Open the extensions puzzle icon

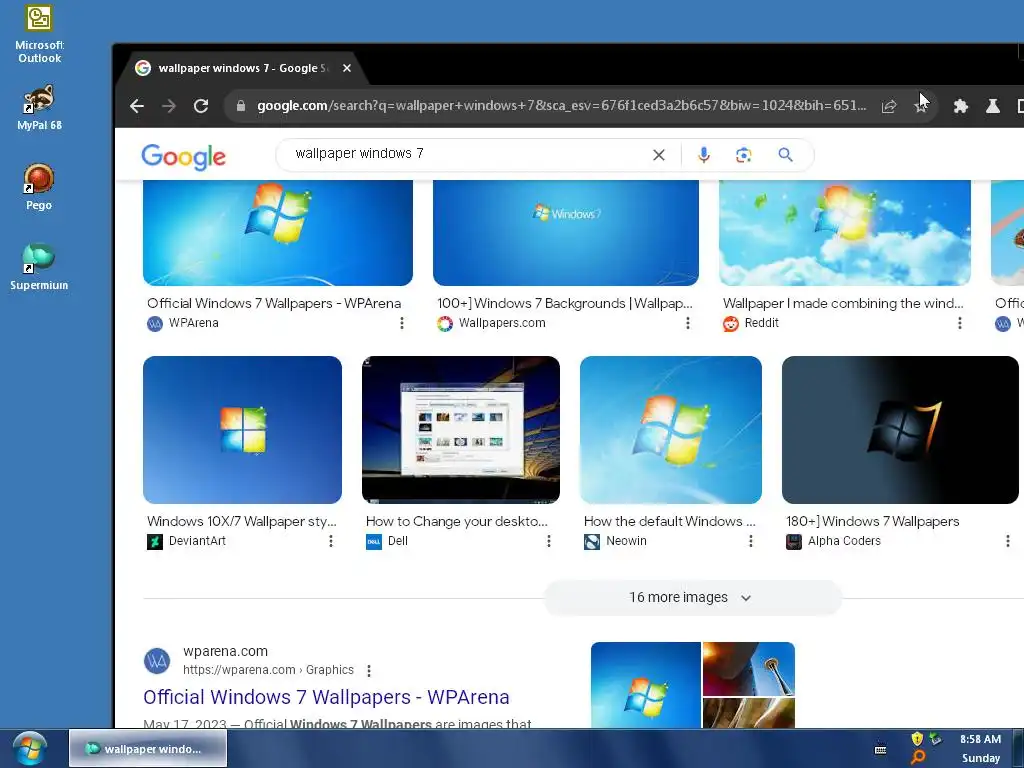pos(960,106)
